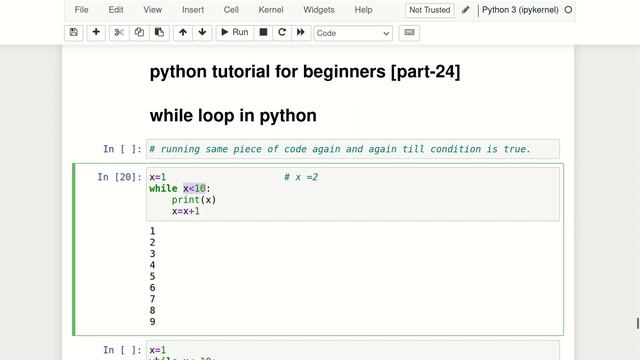
Task: Copy selected cells icon
Action: (x=139, y=33)
